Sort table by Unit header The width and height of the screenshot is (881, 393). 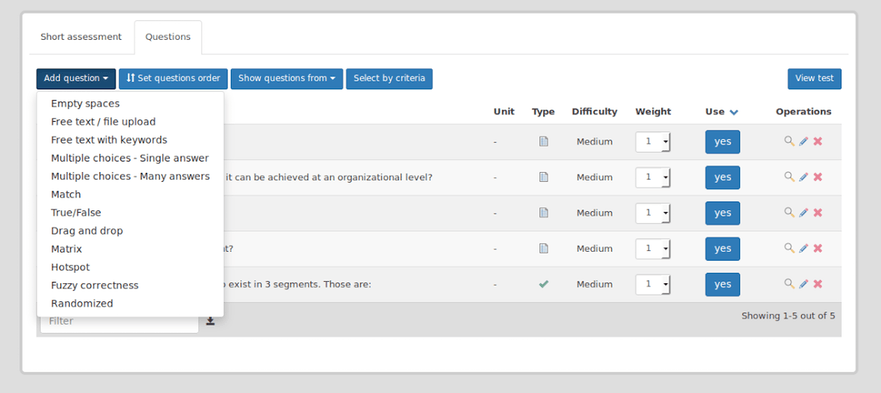(504, 111)
